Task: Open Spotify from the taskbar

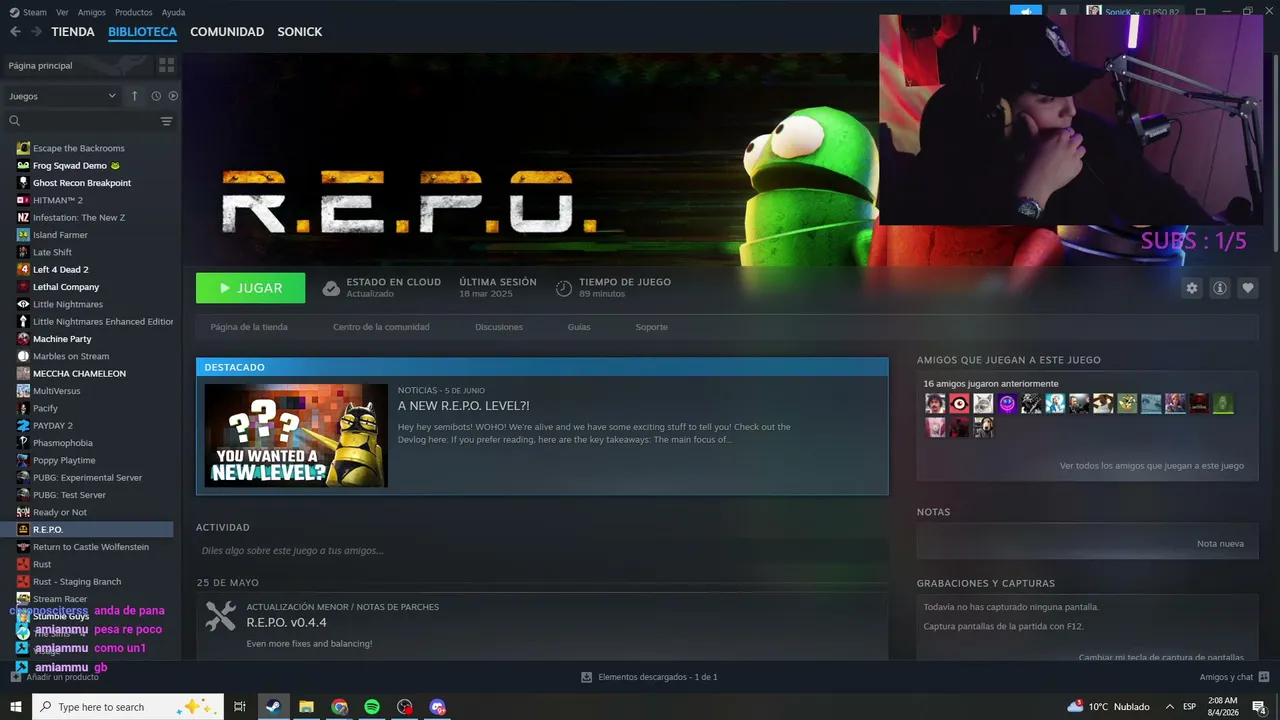Action: point(372,707)
